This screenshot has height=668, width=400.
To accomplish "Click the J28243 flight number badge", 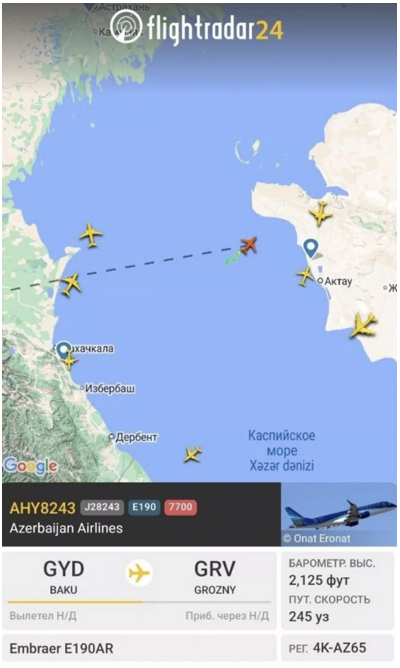I will tap(102, 507).
